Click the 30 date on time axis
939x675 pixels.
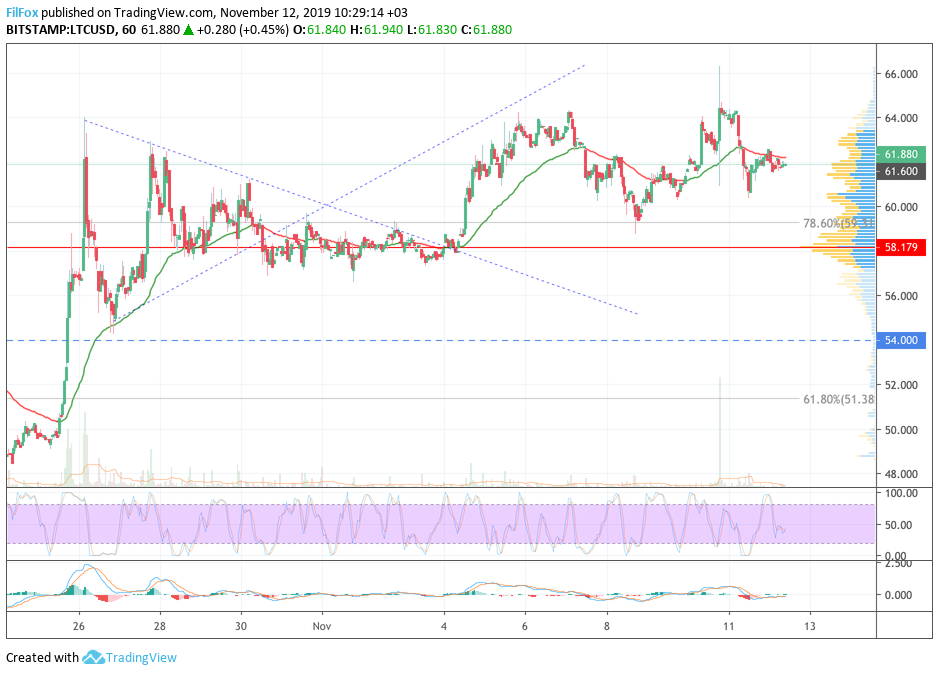(241, 626)
